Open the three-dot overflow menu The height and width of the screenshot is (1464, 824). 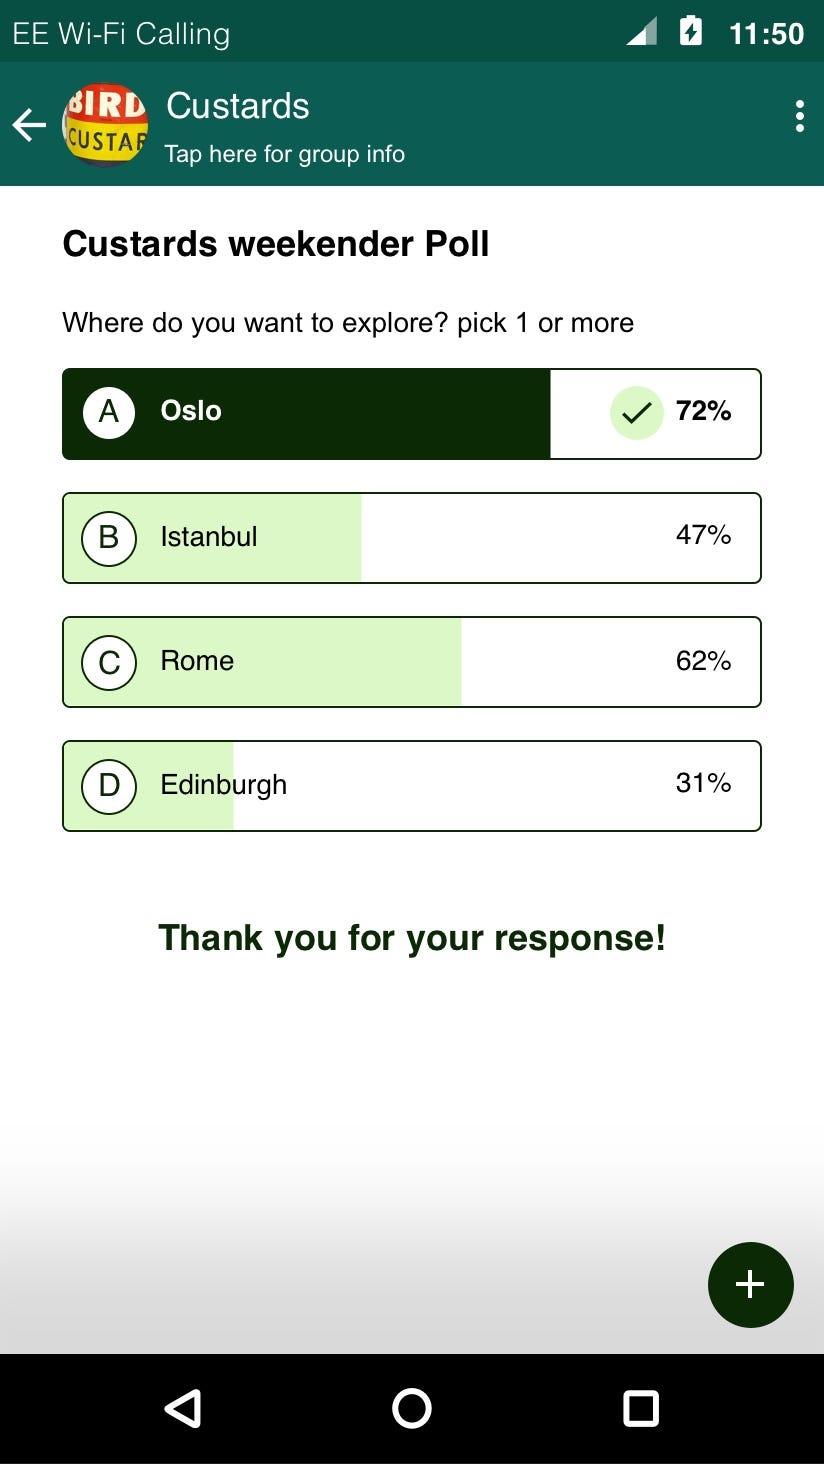tap(799, 116)
